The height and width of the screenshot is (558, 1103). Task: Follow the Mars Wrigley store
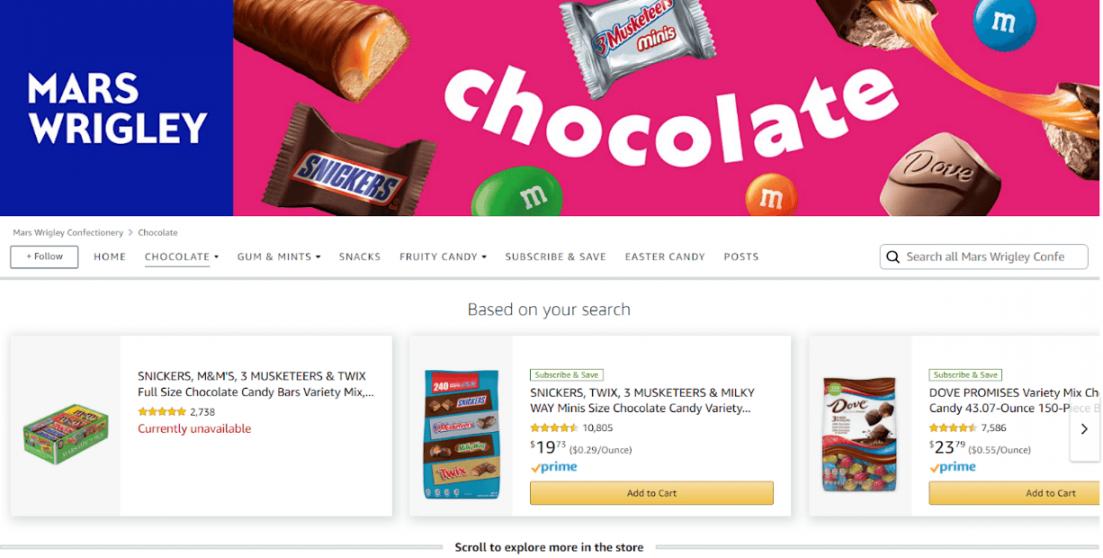coord(44,257)
